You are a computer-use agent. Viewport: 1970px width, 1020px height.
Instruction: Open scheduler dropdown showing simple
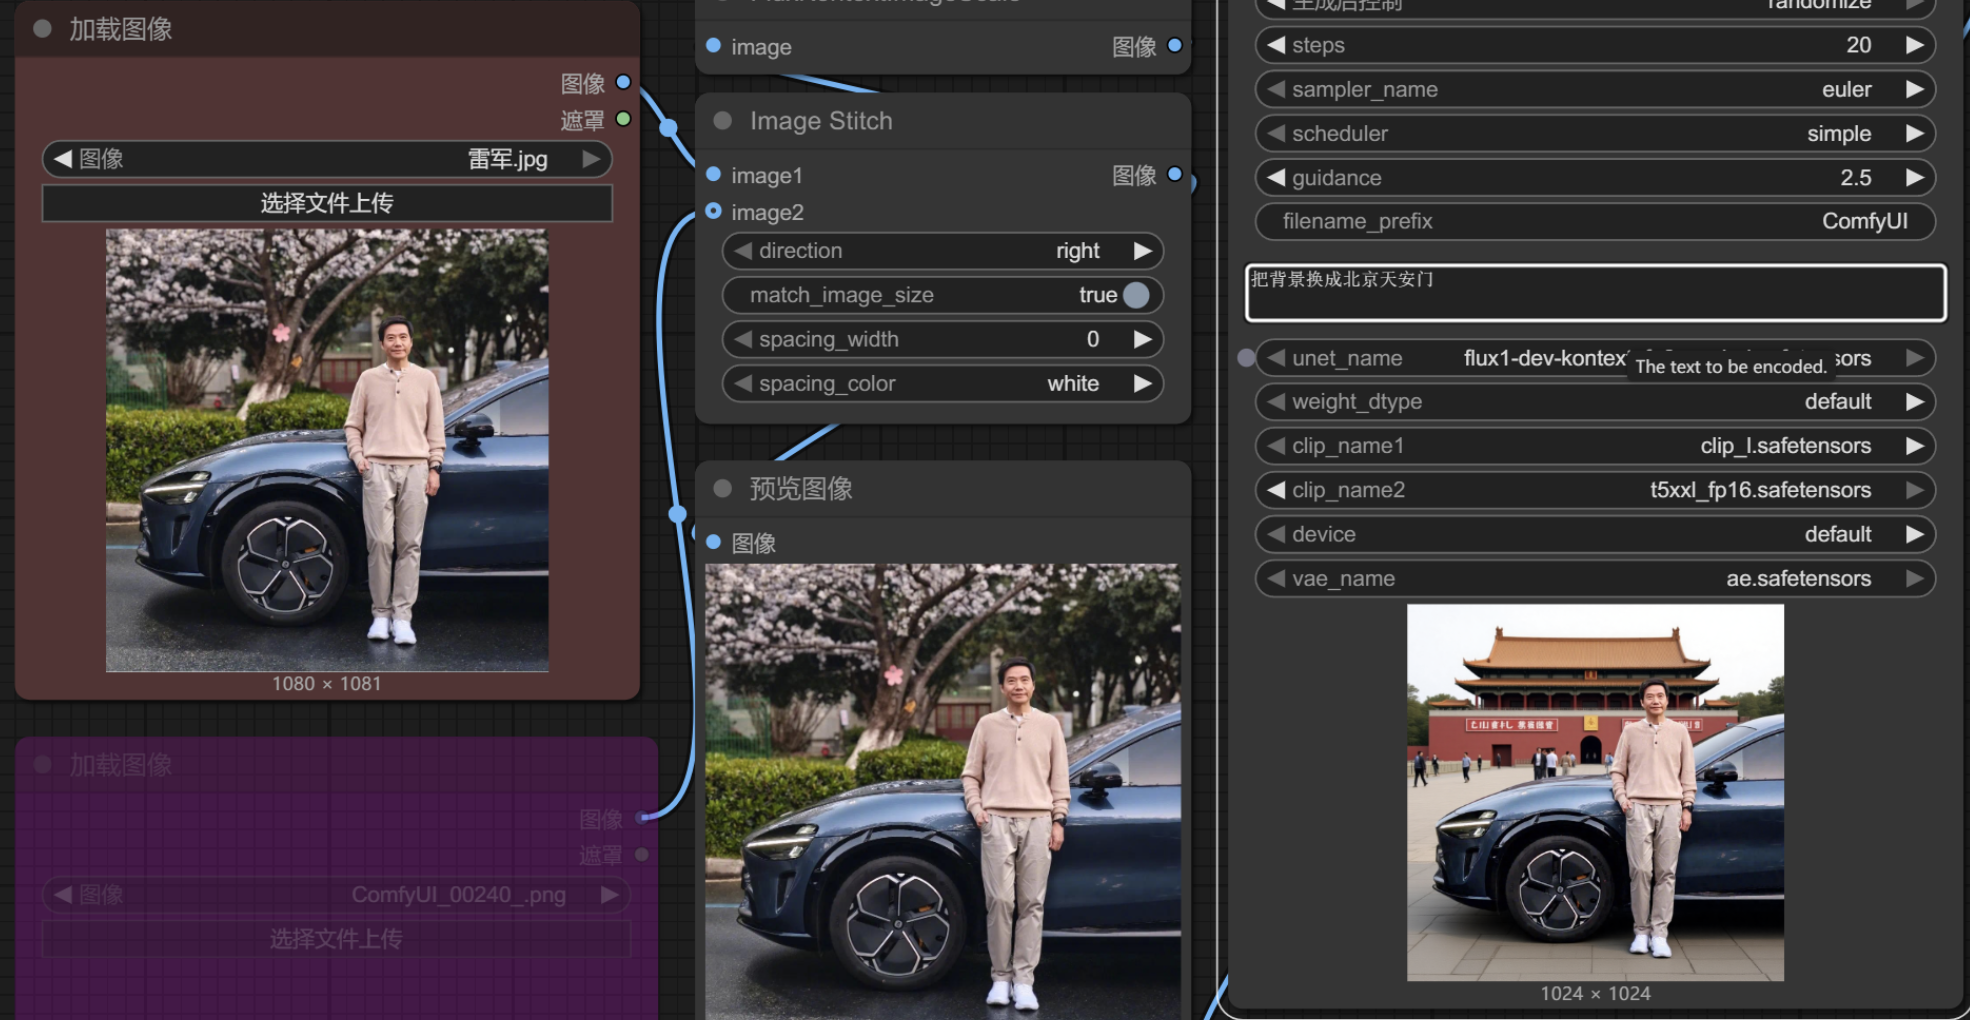pos(1595,134)
